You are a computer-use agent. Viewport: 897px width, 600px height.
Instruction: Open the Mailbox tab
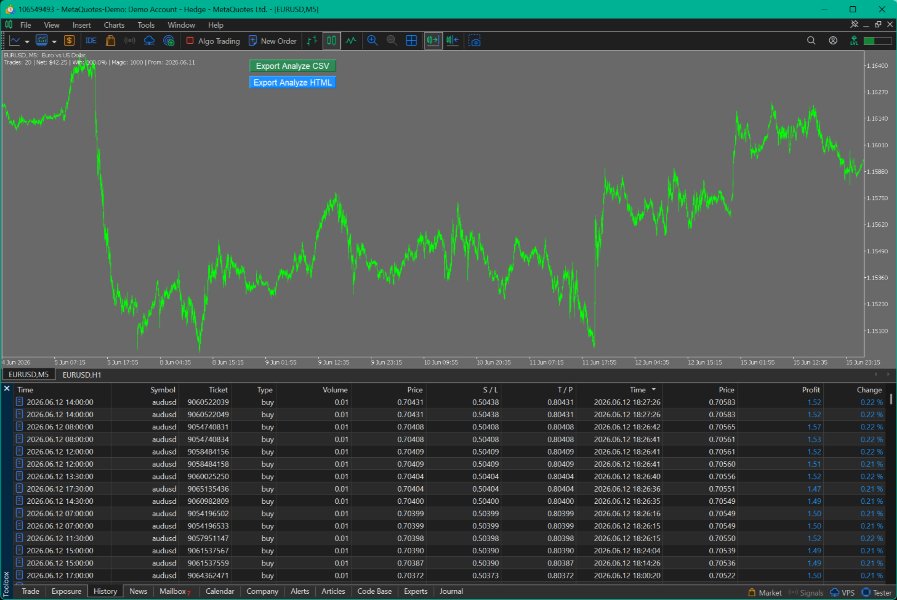click(174, 591)
